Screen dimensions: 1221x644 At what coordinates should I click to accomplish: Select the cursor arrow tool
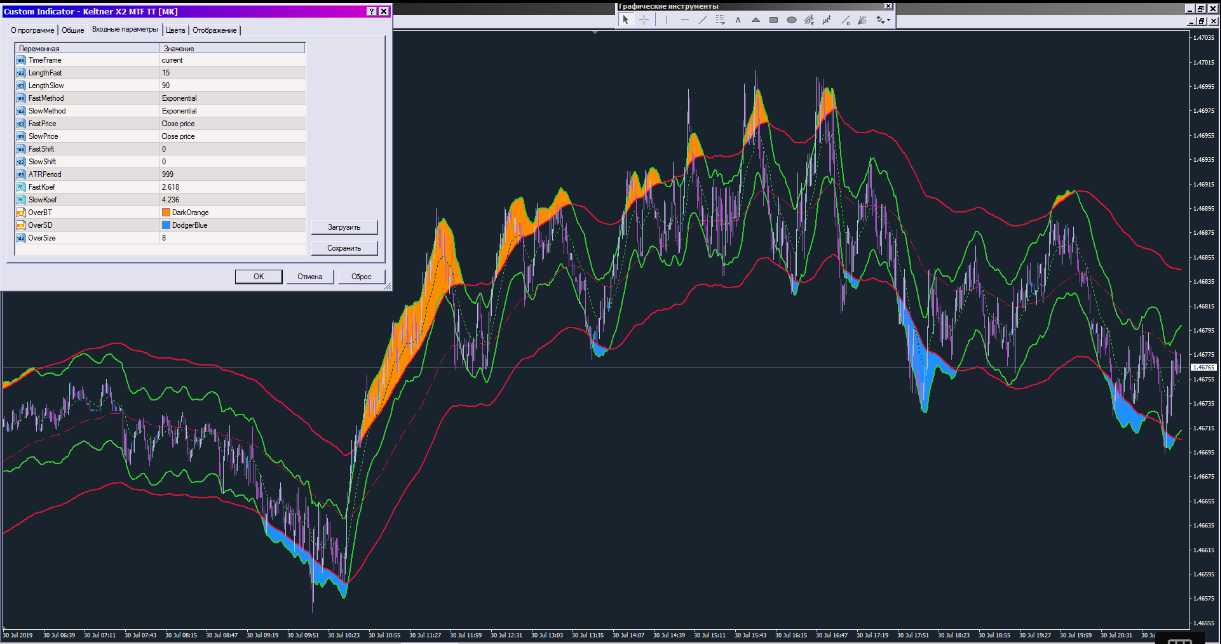click(627, 19)
